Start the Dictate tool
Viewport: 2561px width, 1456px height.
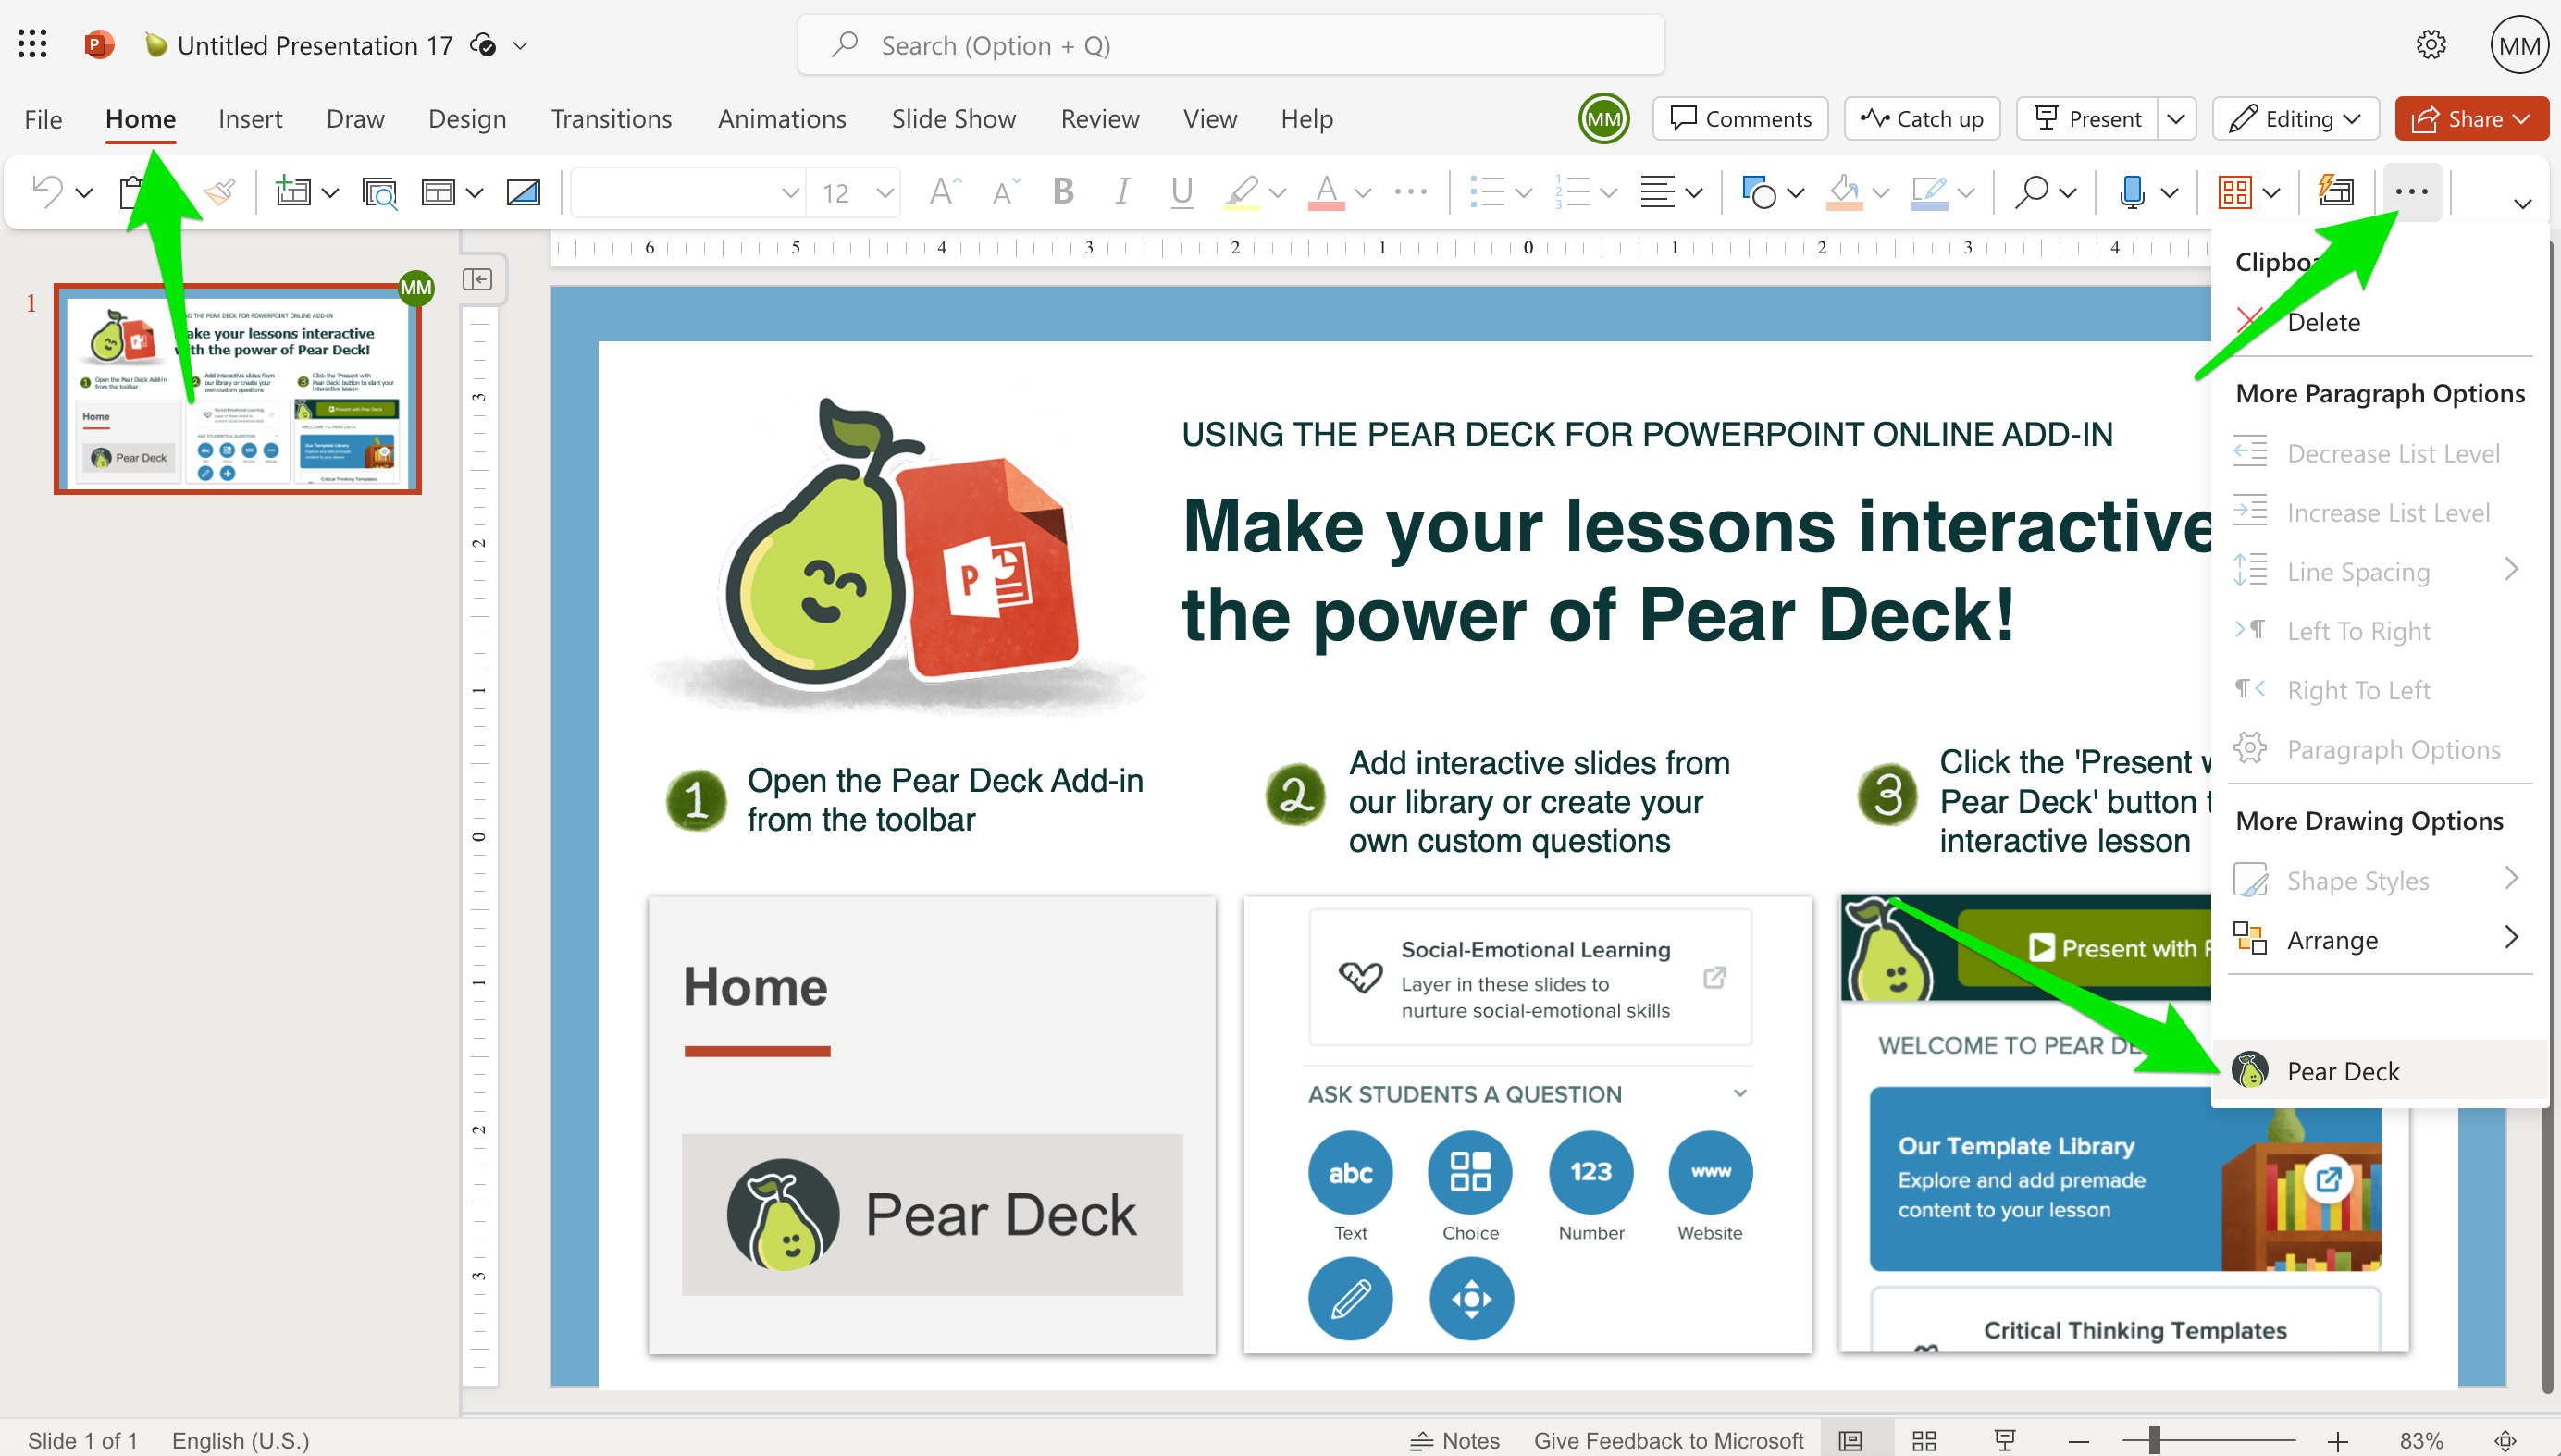(x=2135, y=192)
